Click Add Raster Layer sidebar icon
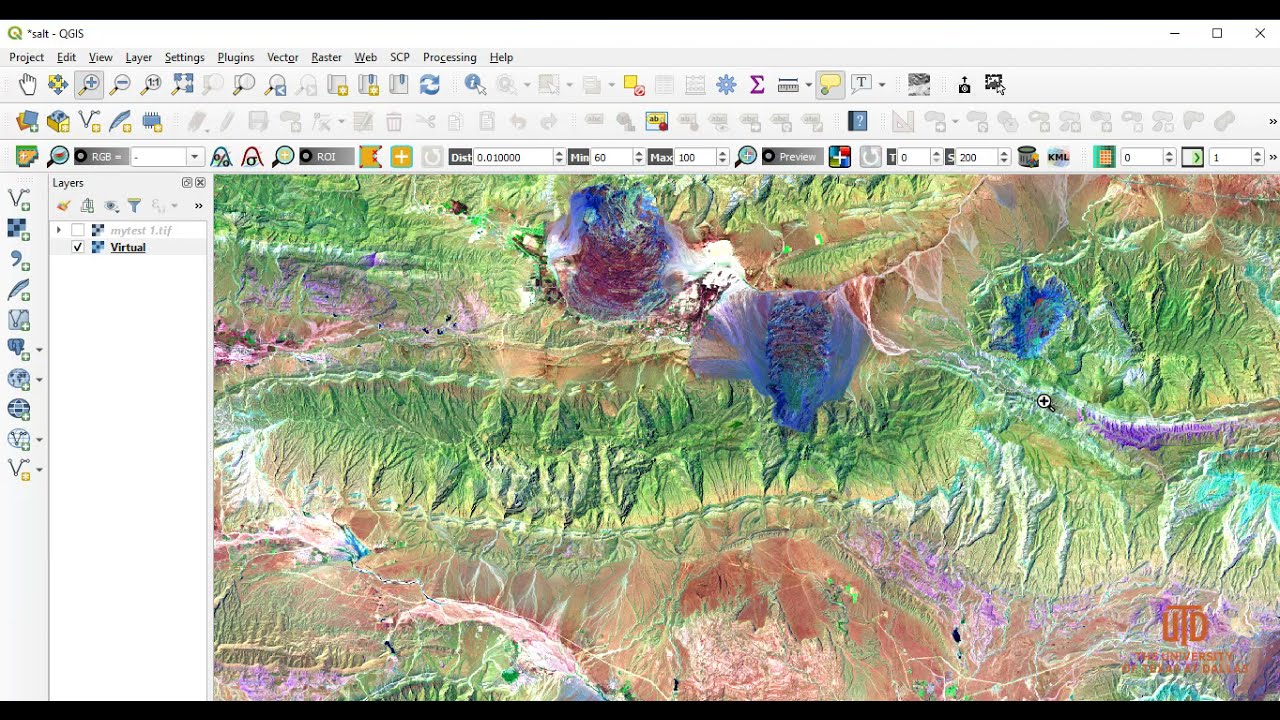The width and height of the screenshot is (1280, 720). tap(19, 230)
